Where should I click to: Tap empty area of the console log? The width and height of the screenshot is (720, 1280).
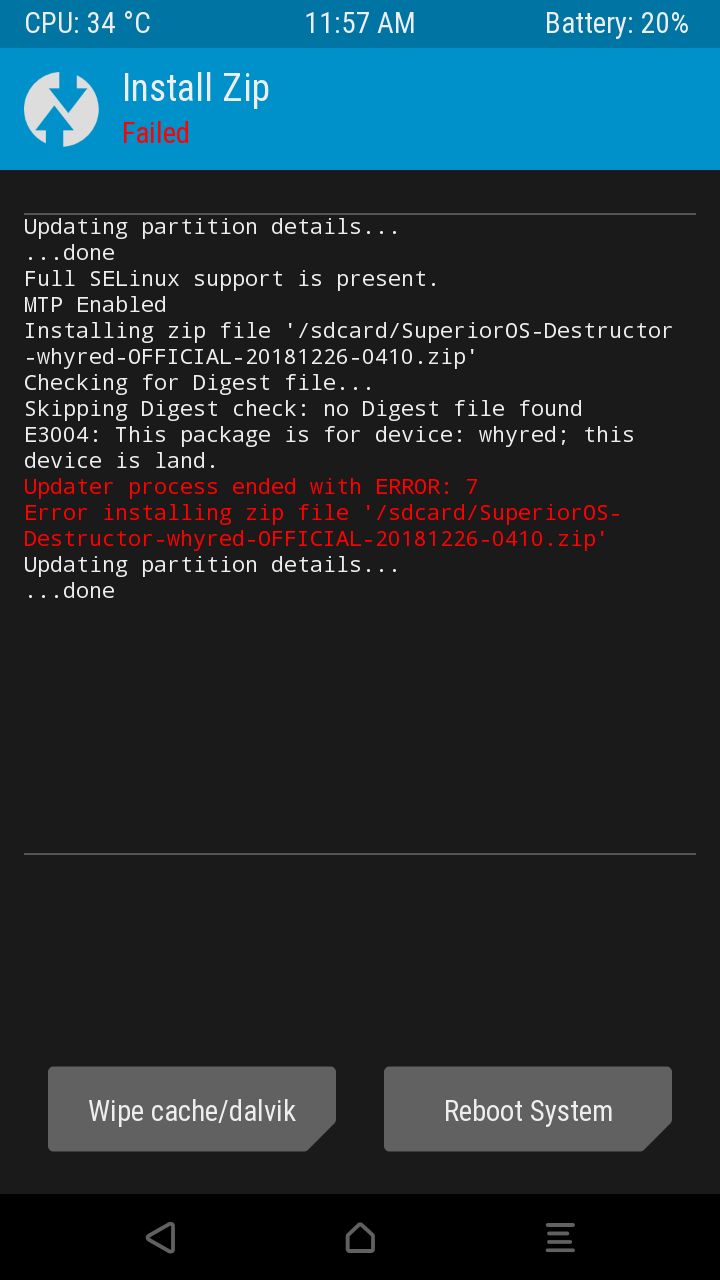[360, 730]
